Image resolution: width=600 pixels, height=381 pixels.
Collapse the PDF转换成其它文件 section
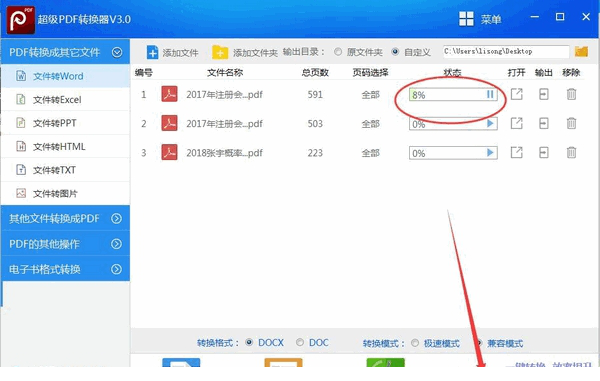117,52
